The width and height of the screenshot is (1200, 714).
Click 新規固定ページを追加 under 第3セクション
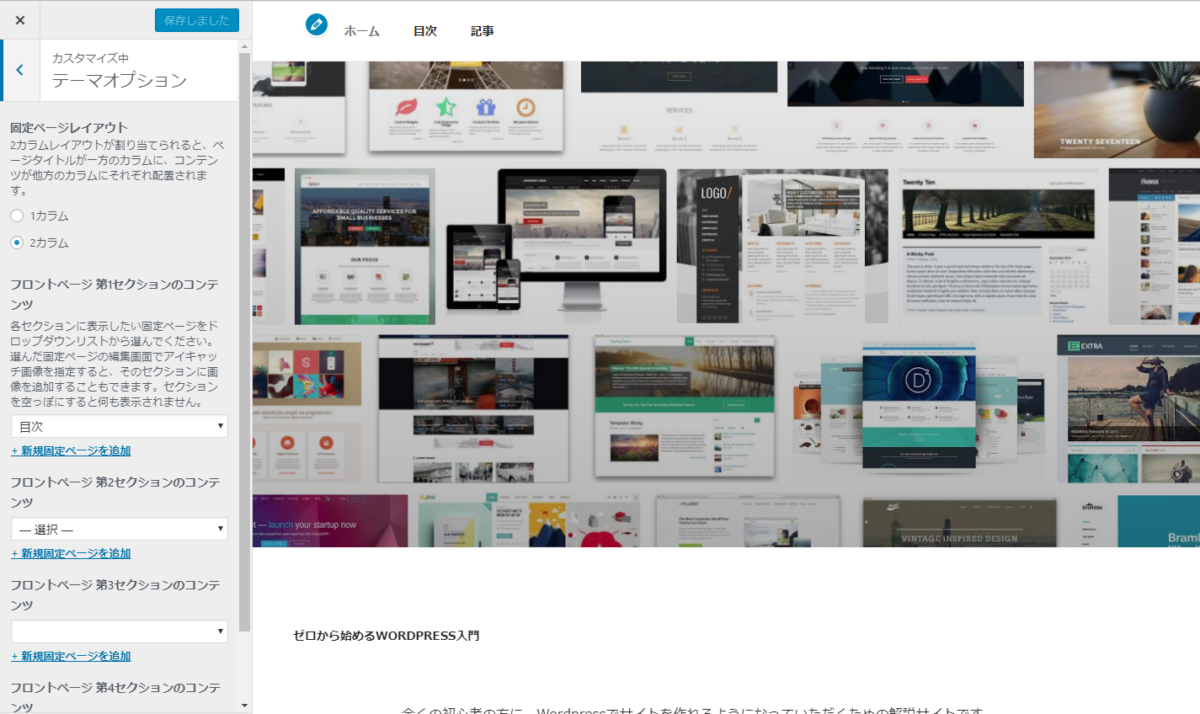pos(71,657)
